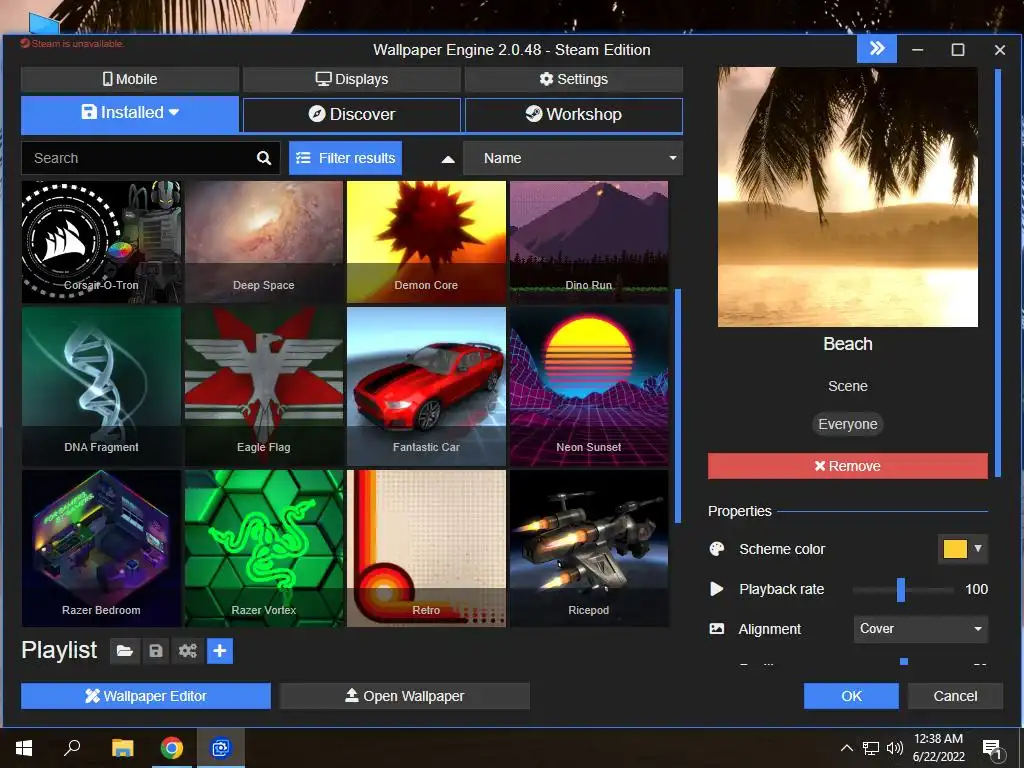Click the Steam is unavailable warning
Screen dimensions: 1024x768
pyautogui.click(x=72, y=44)
